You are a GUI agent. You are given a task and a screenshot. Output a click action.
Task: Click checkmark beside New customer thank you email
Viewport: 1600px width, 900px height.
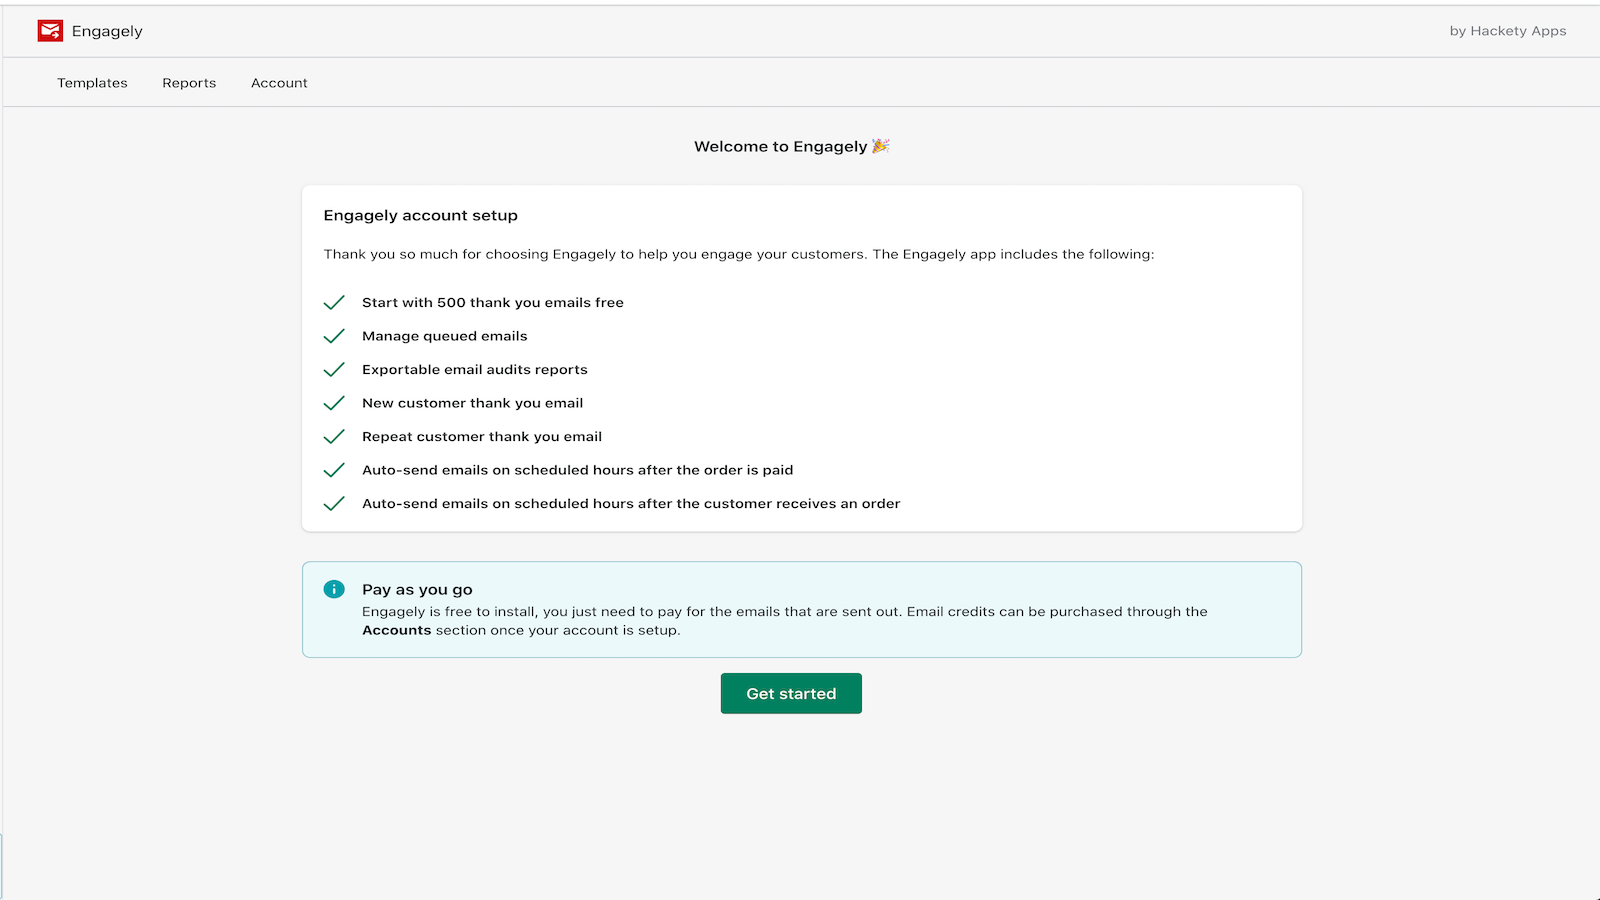click(334, 403)
